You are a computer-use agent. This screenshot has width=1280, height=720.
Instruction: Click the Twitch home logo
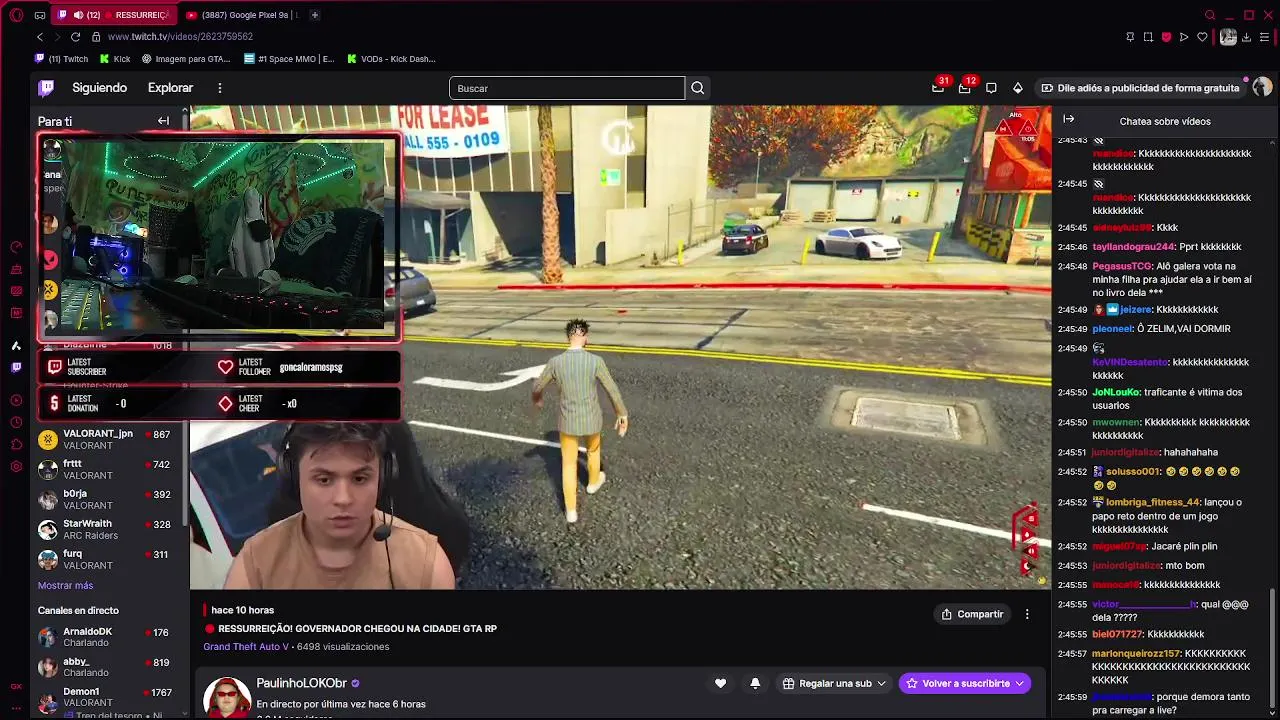click(x=46, y=88)
